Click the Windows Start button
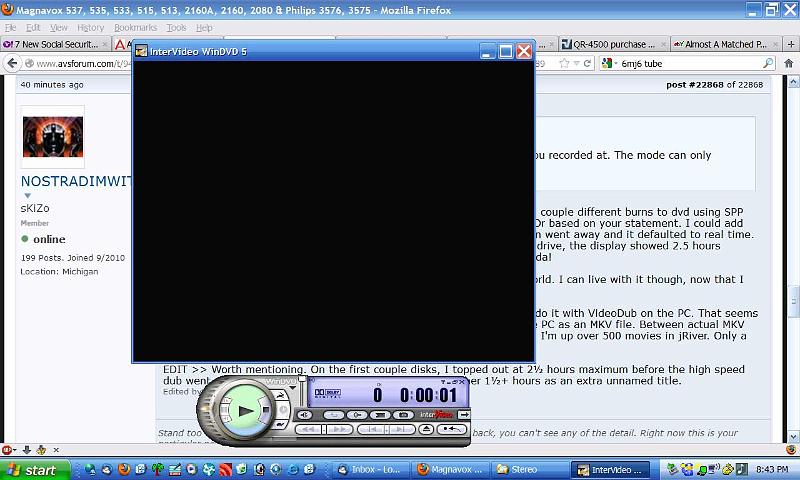Screen dimensions: 800x480 [x=34, y=469]
